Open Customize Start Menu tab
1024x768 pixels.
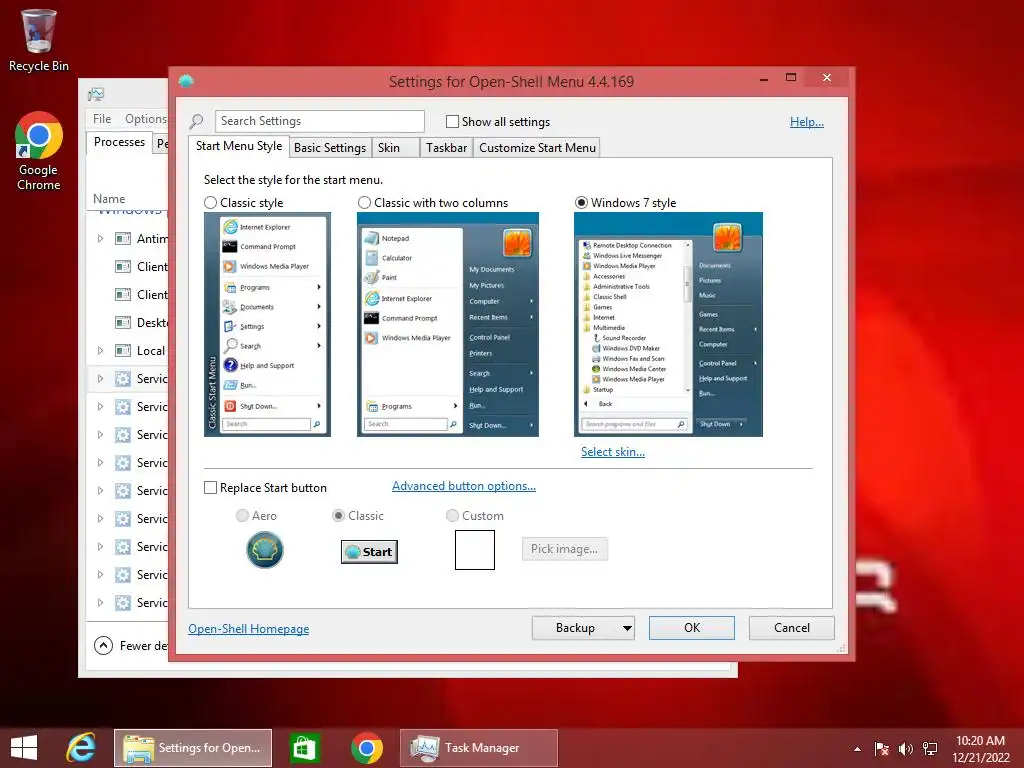pos(537,148)
